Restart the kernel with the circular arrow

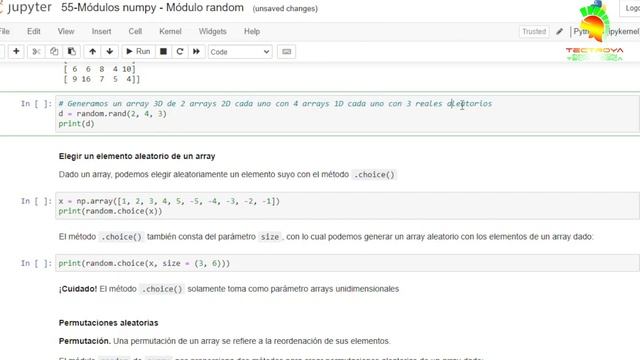180,51
